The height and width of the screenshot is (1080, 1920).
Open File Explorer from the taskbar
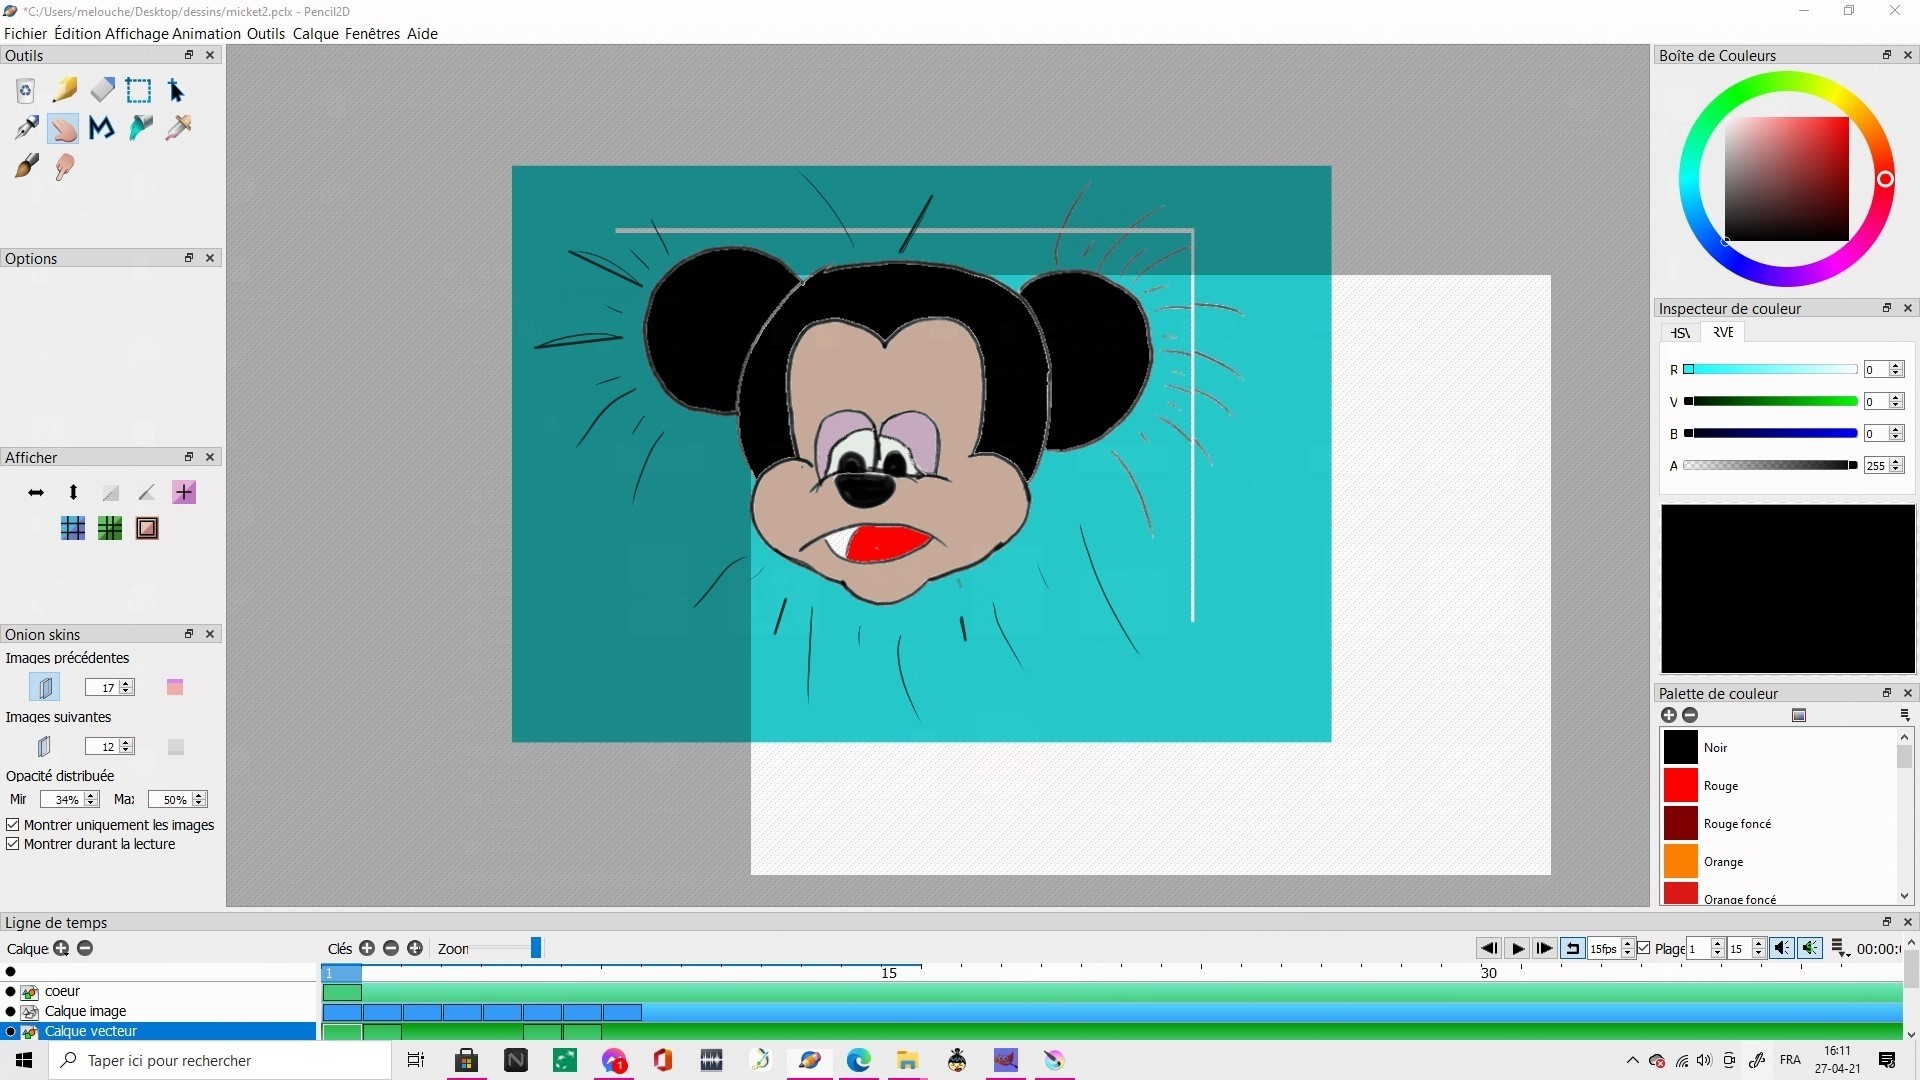click(x=907, y=1060)
